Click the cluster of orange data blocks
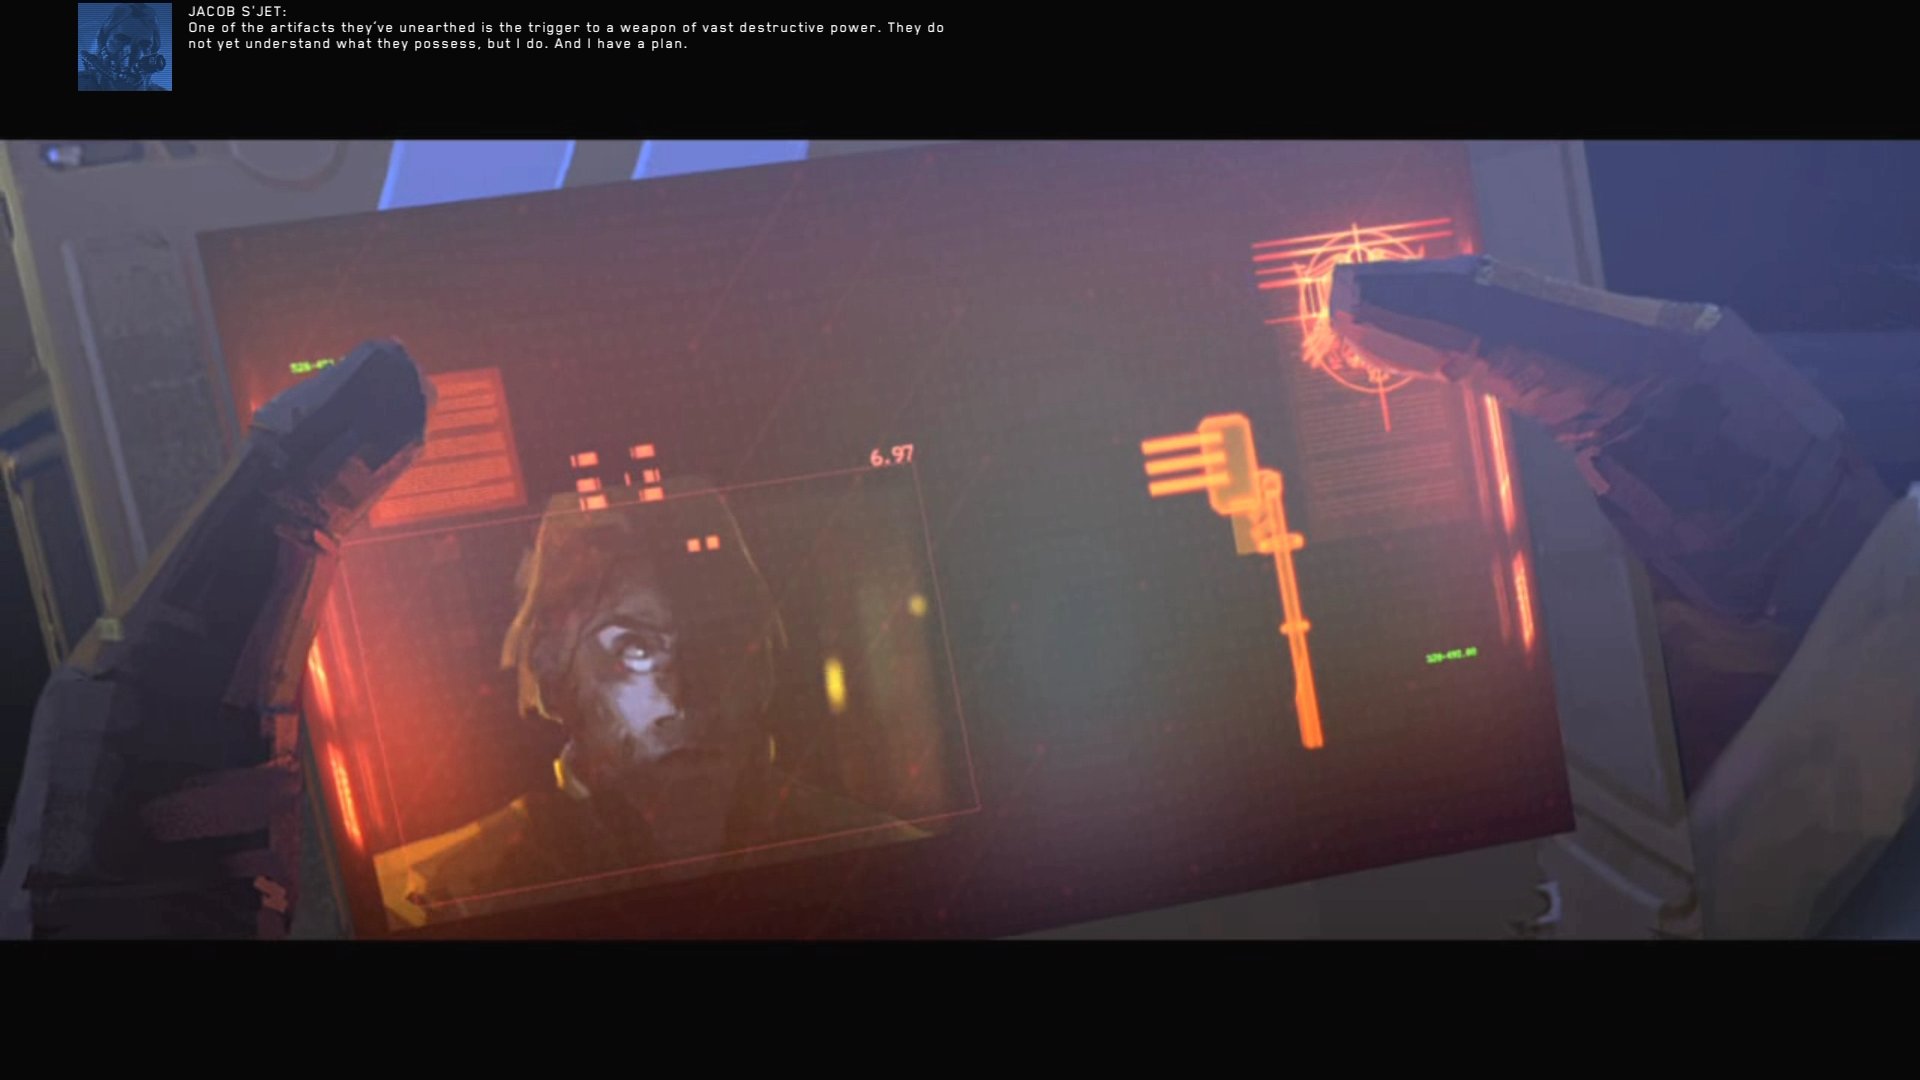The height and width of the screenshot is (1080, 1920). pyautogui.click(x=617, y=477)
